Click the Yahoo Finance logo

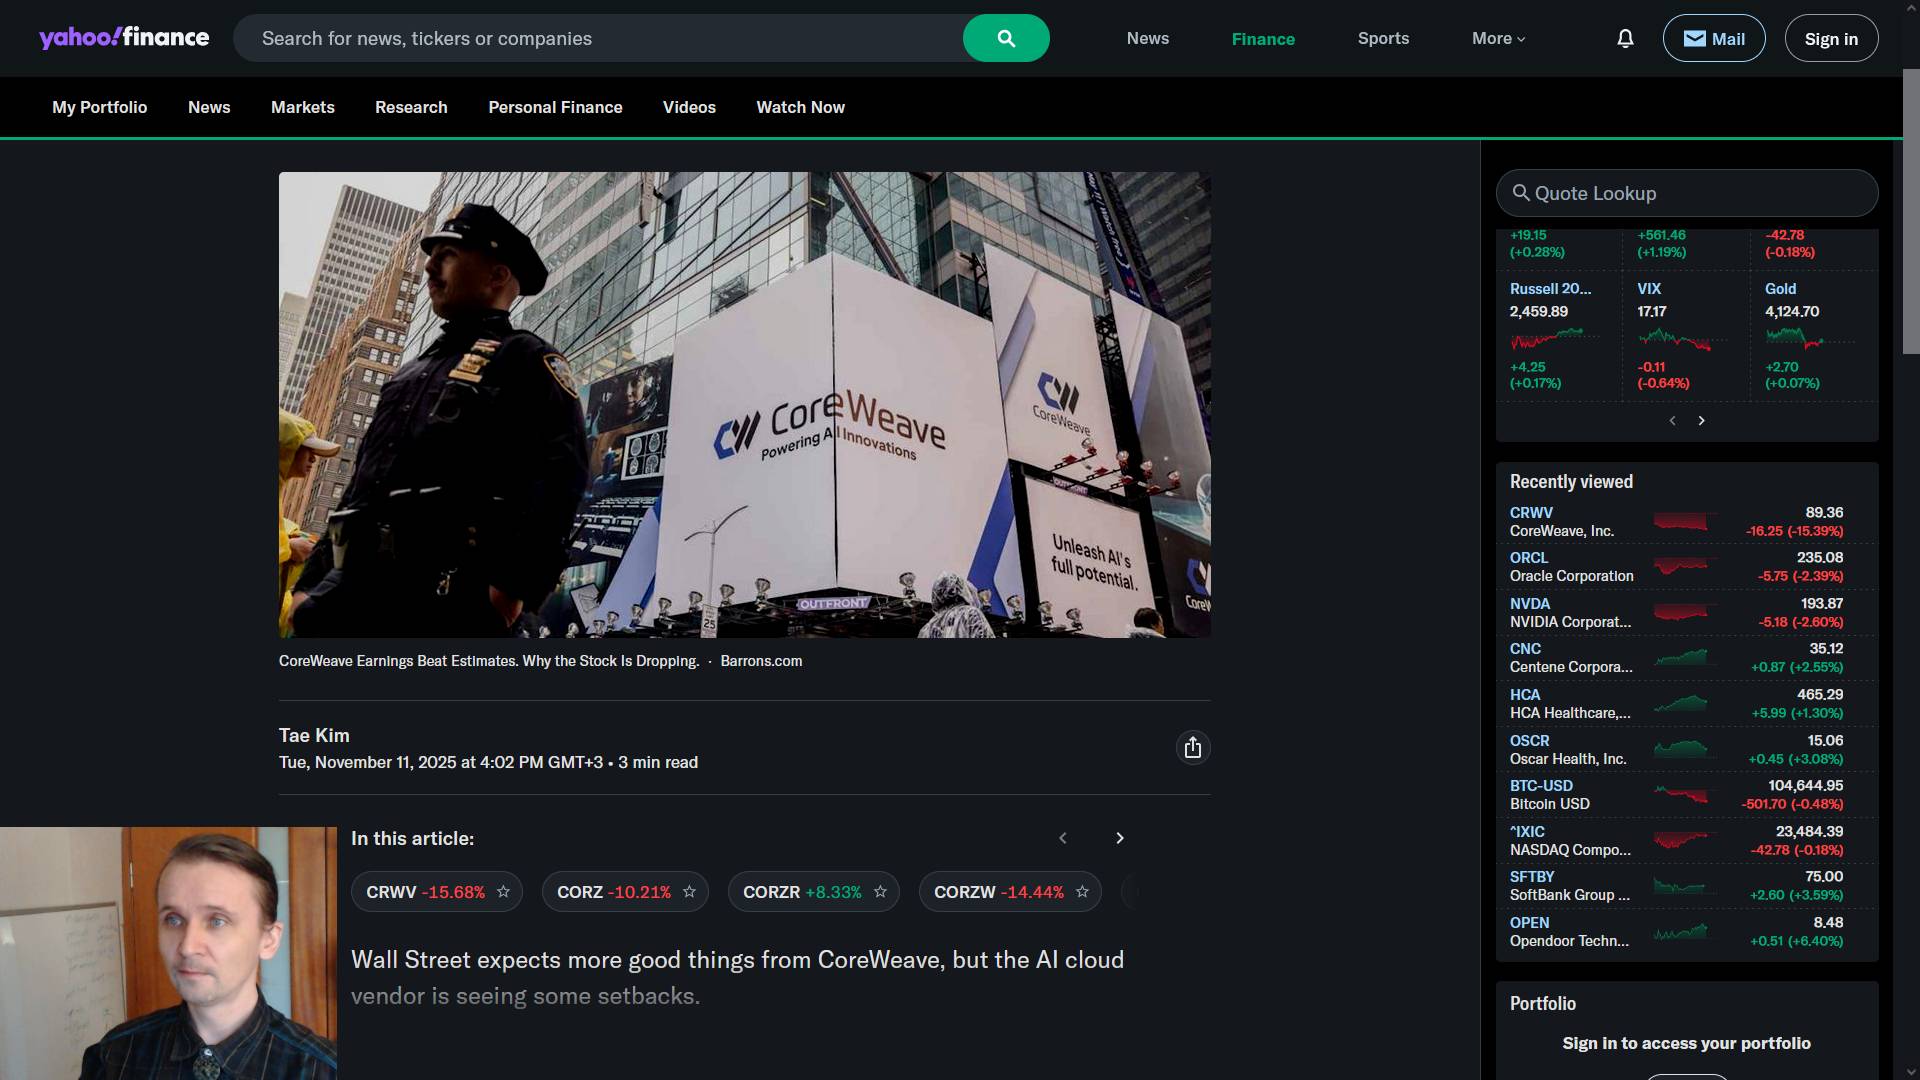(x=124, y=38)
